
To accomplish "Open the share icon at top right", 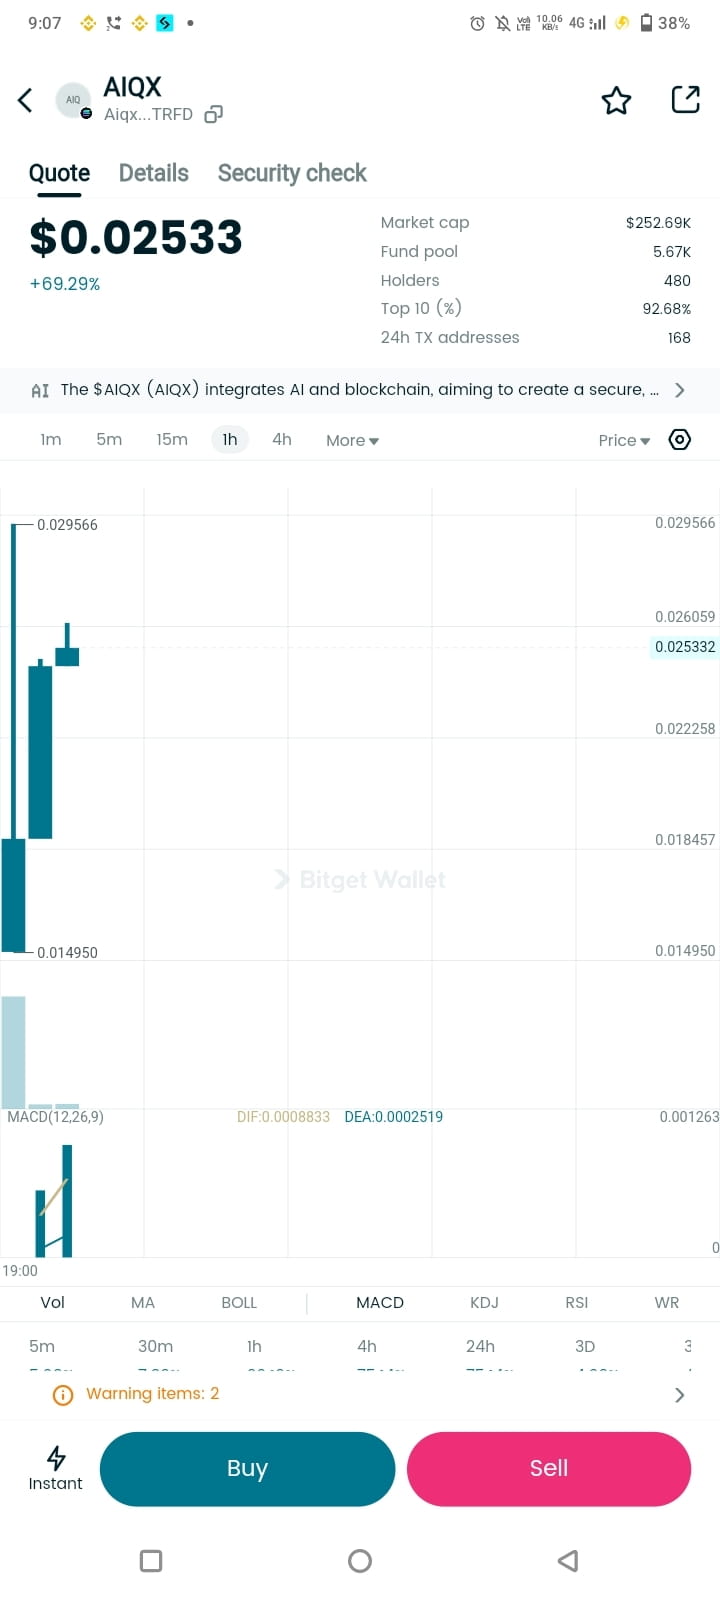I will 685,99.
